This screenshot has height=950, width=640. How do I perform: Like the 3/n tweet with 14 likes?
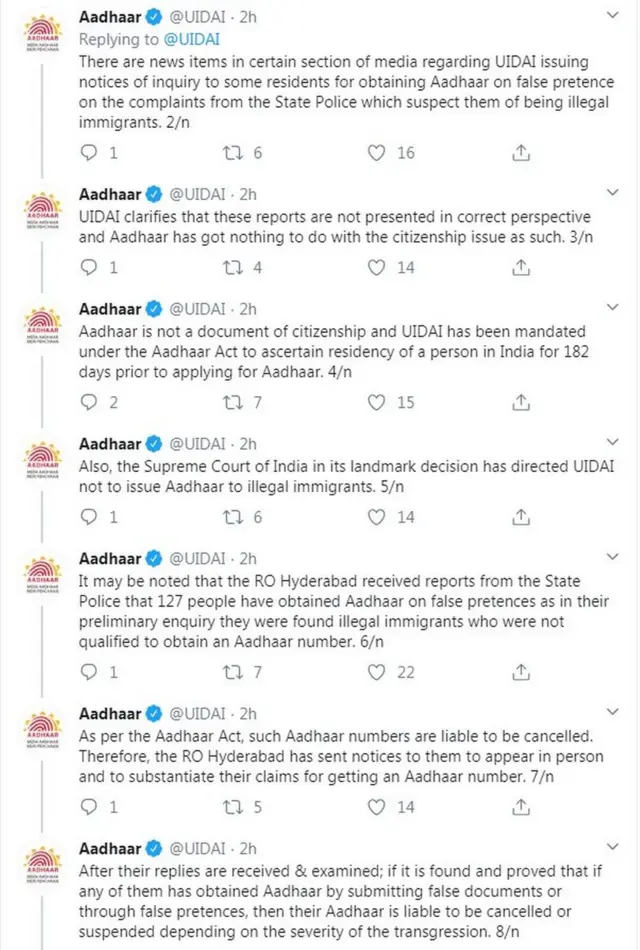(x=376, y=268)
